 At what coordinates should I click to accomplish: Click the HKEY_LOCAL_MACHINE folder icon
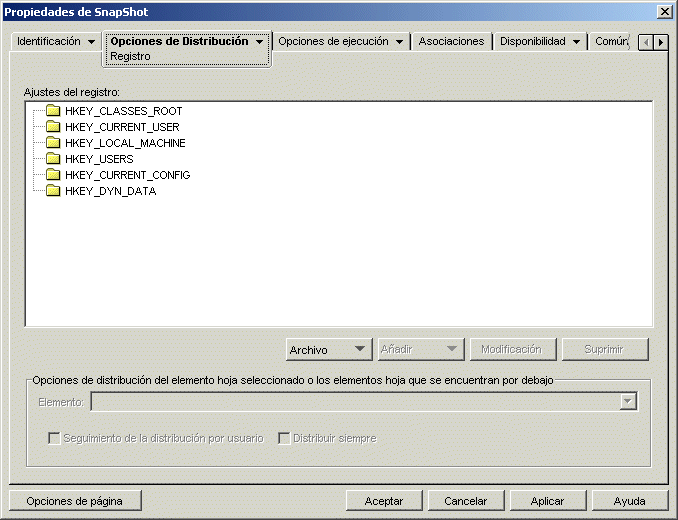click(x=53, y=143)
